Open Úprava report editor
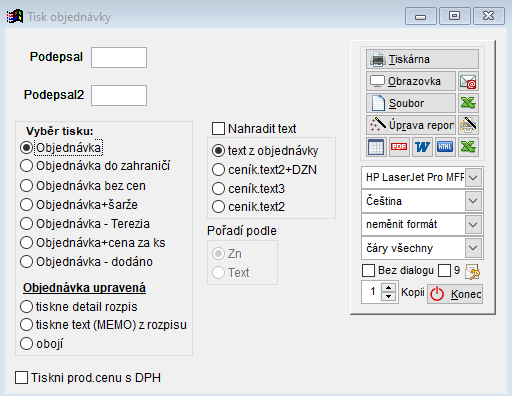512x396 pixels. [x=411, y=125]
